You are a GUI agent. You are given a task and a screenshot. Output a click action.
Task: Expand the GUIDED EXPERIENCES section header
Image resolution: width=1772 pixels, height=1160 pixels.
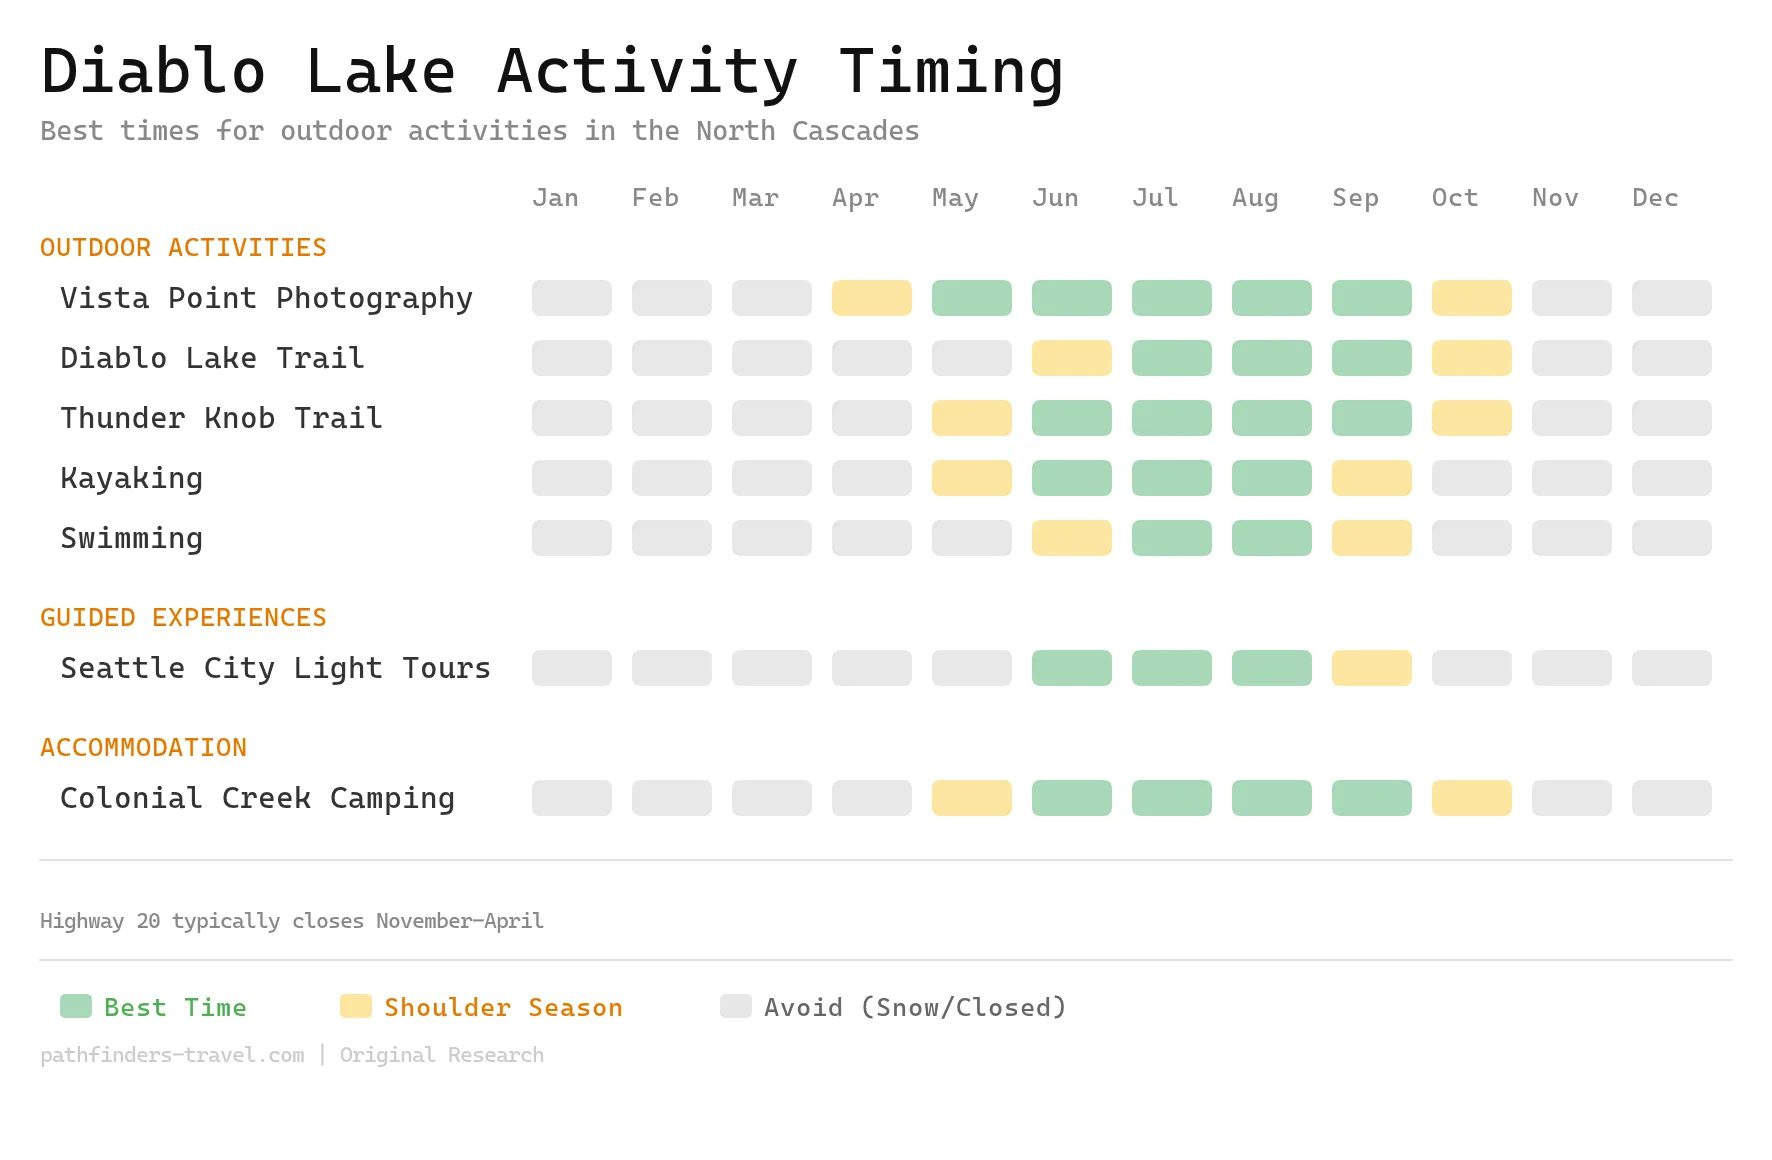[183, 617]
